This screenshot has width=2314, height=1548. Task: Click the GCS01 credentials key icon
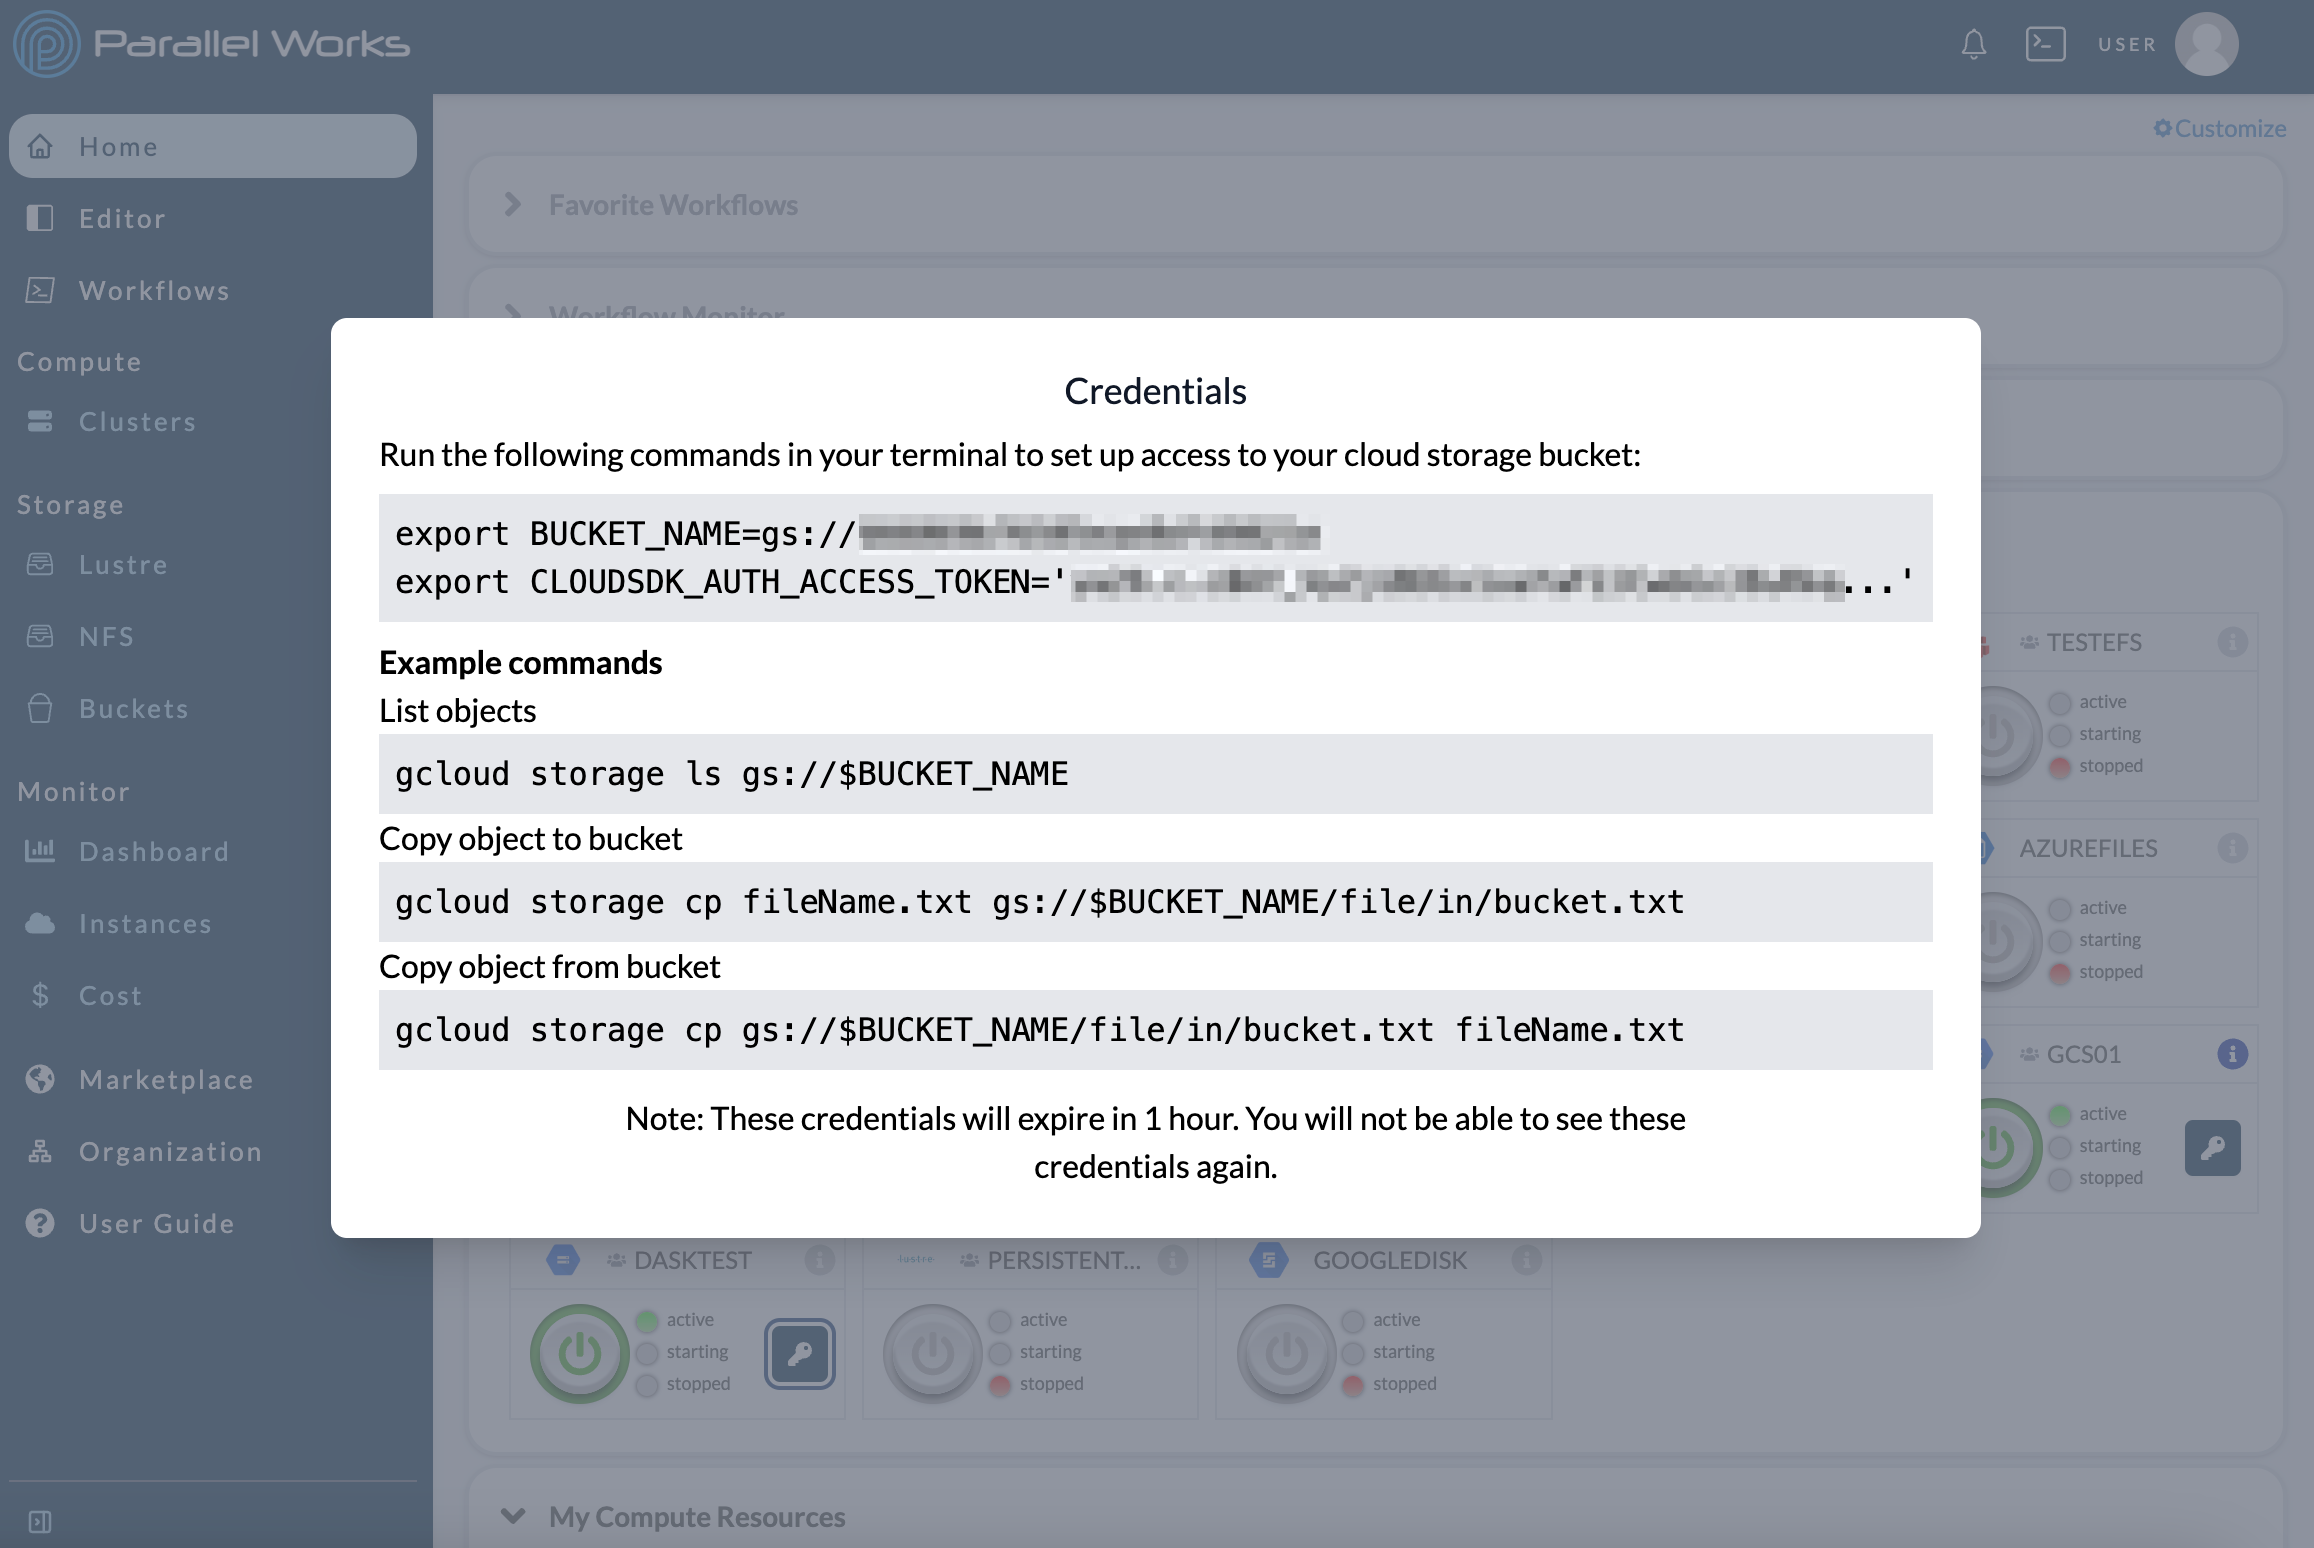2214,1145
